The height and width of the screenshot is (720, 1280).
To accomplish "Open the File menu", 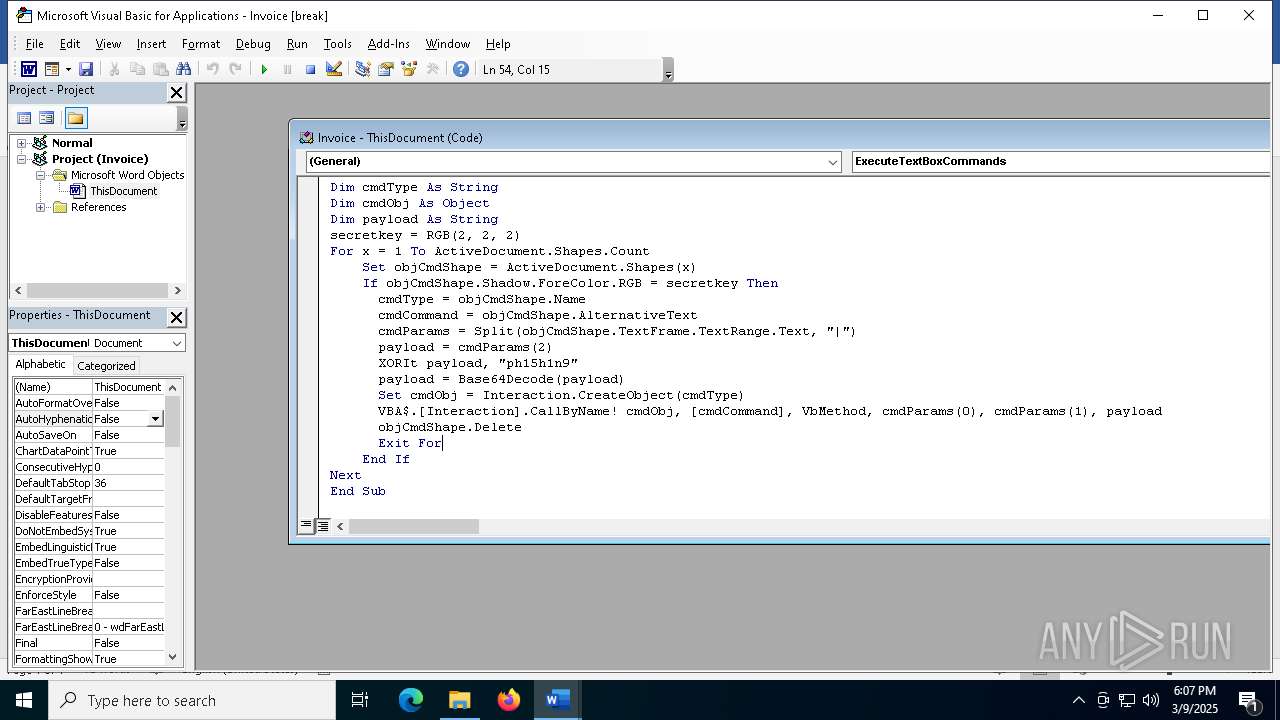I will point(34,44).
